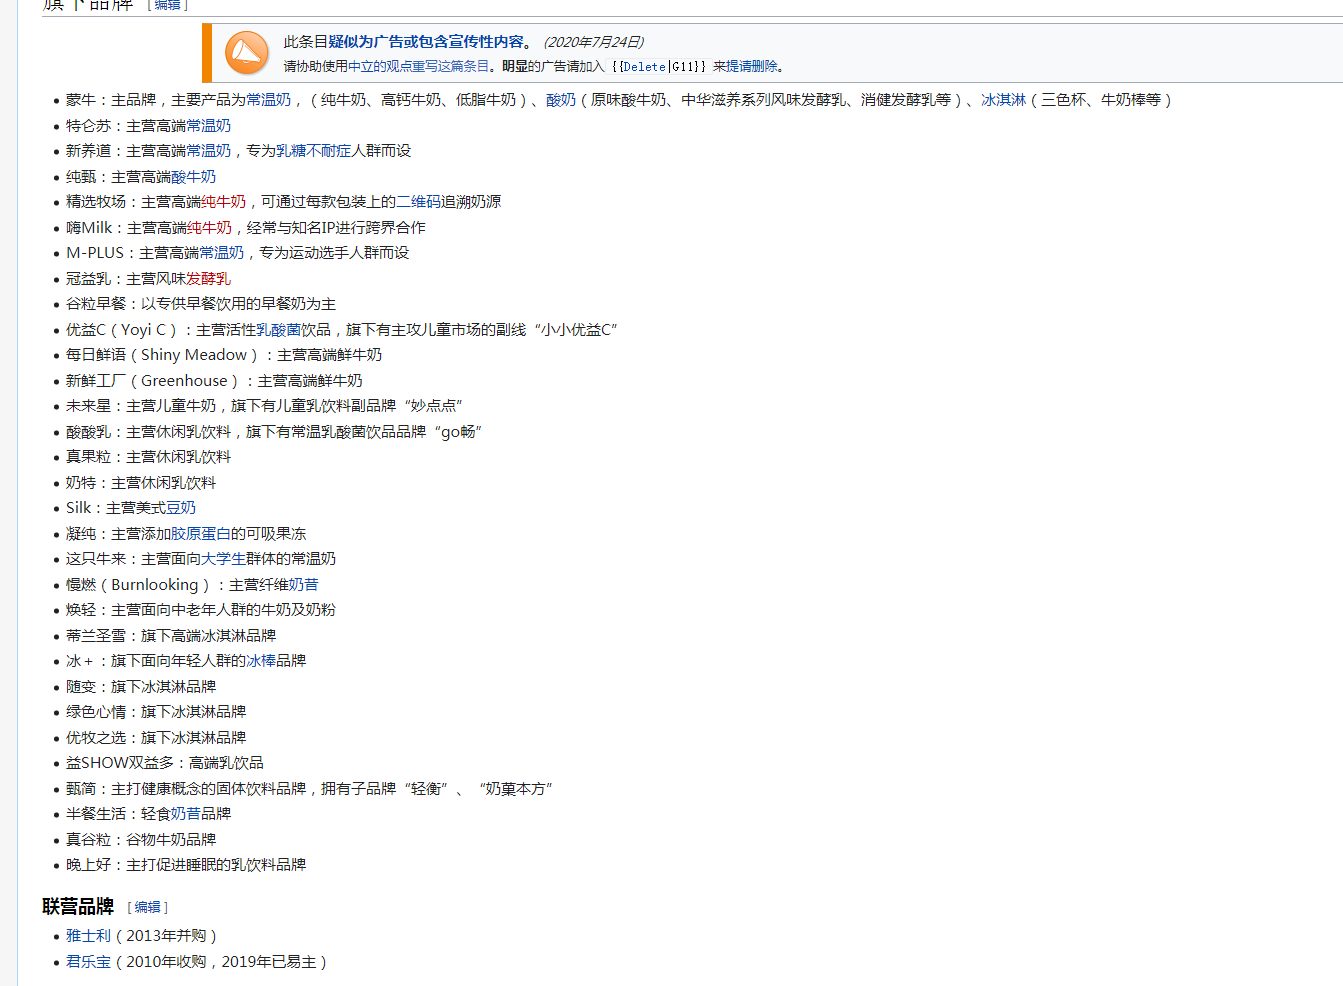1343x986 pixels.
Task: Open the 酸奶 link in the 蒙牛 row
Action: click(x=561, y=100)
